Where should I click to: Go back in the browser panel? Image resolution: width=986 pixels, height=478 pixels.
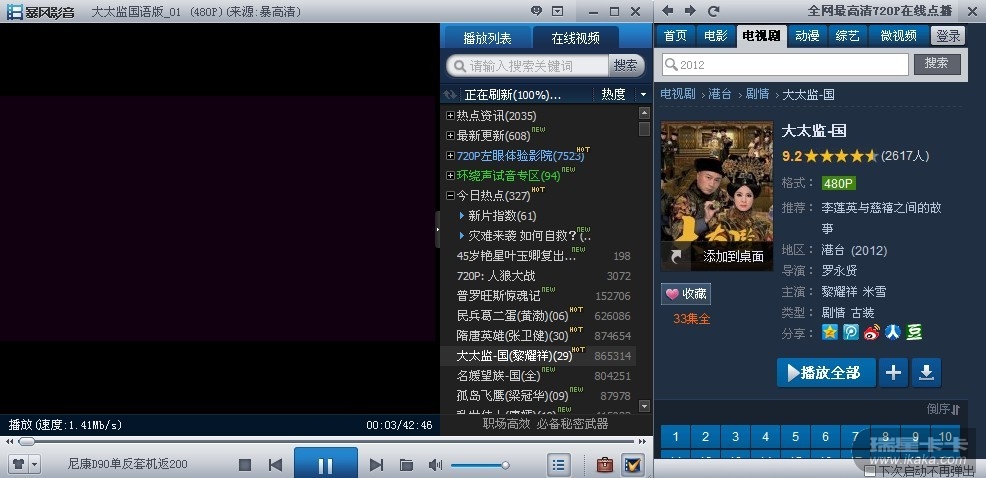click(x=668, y=11)
